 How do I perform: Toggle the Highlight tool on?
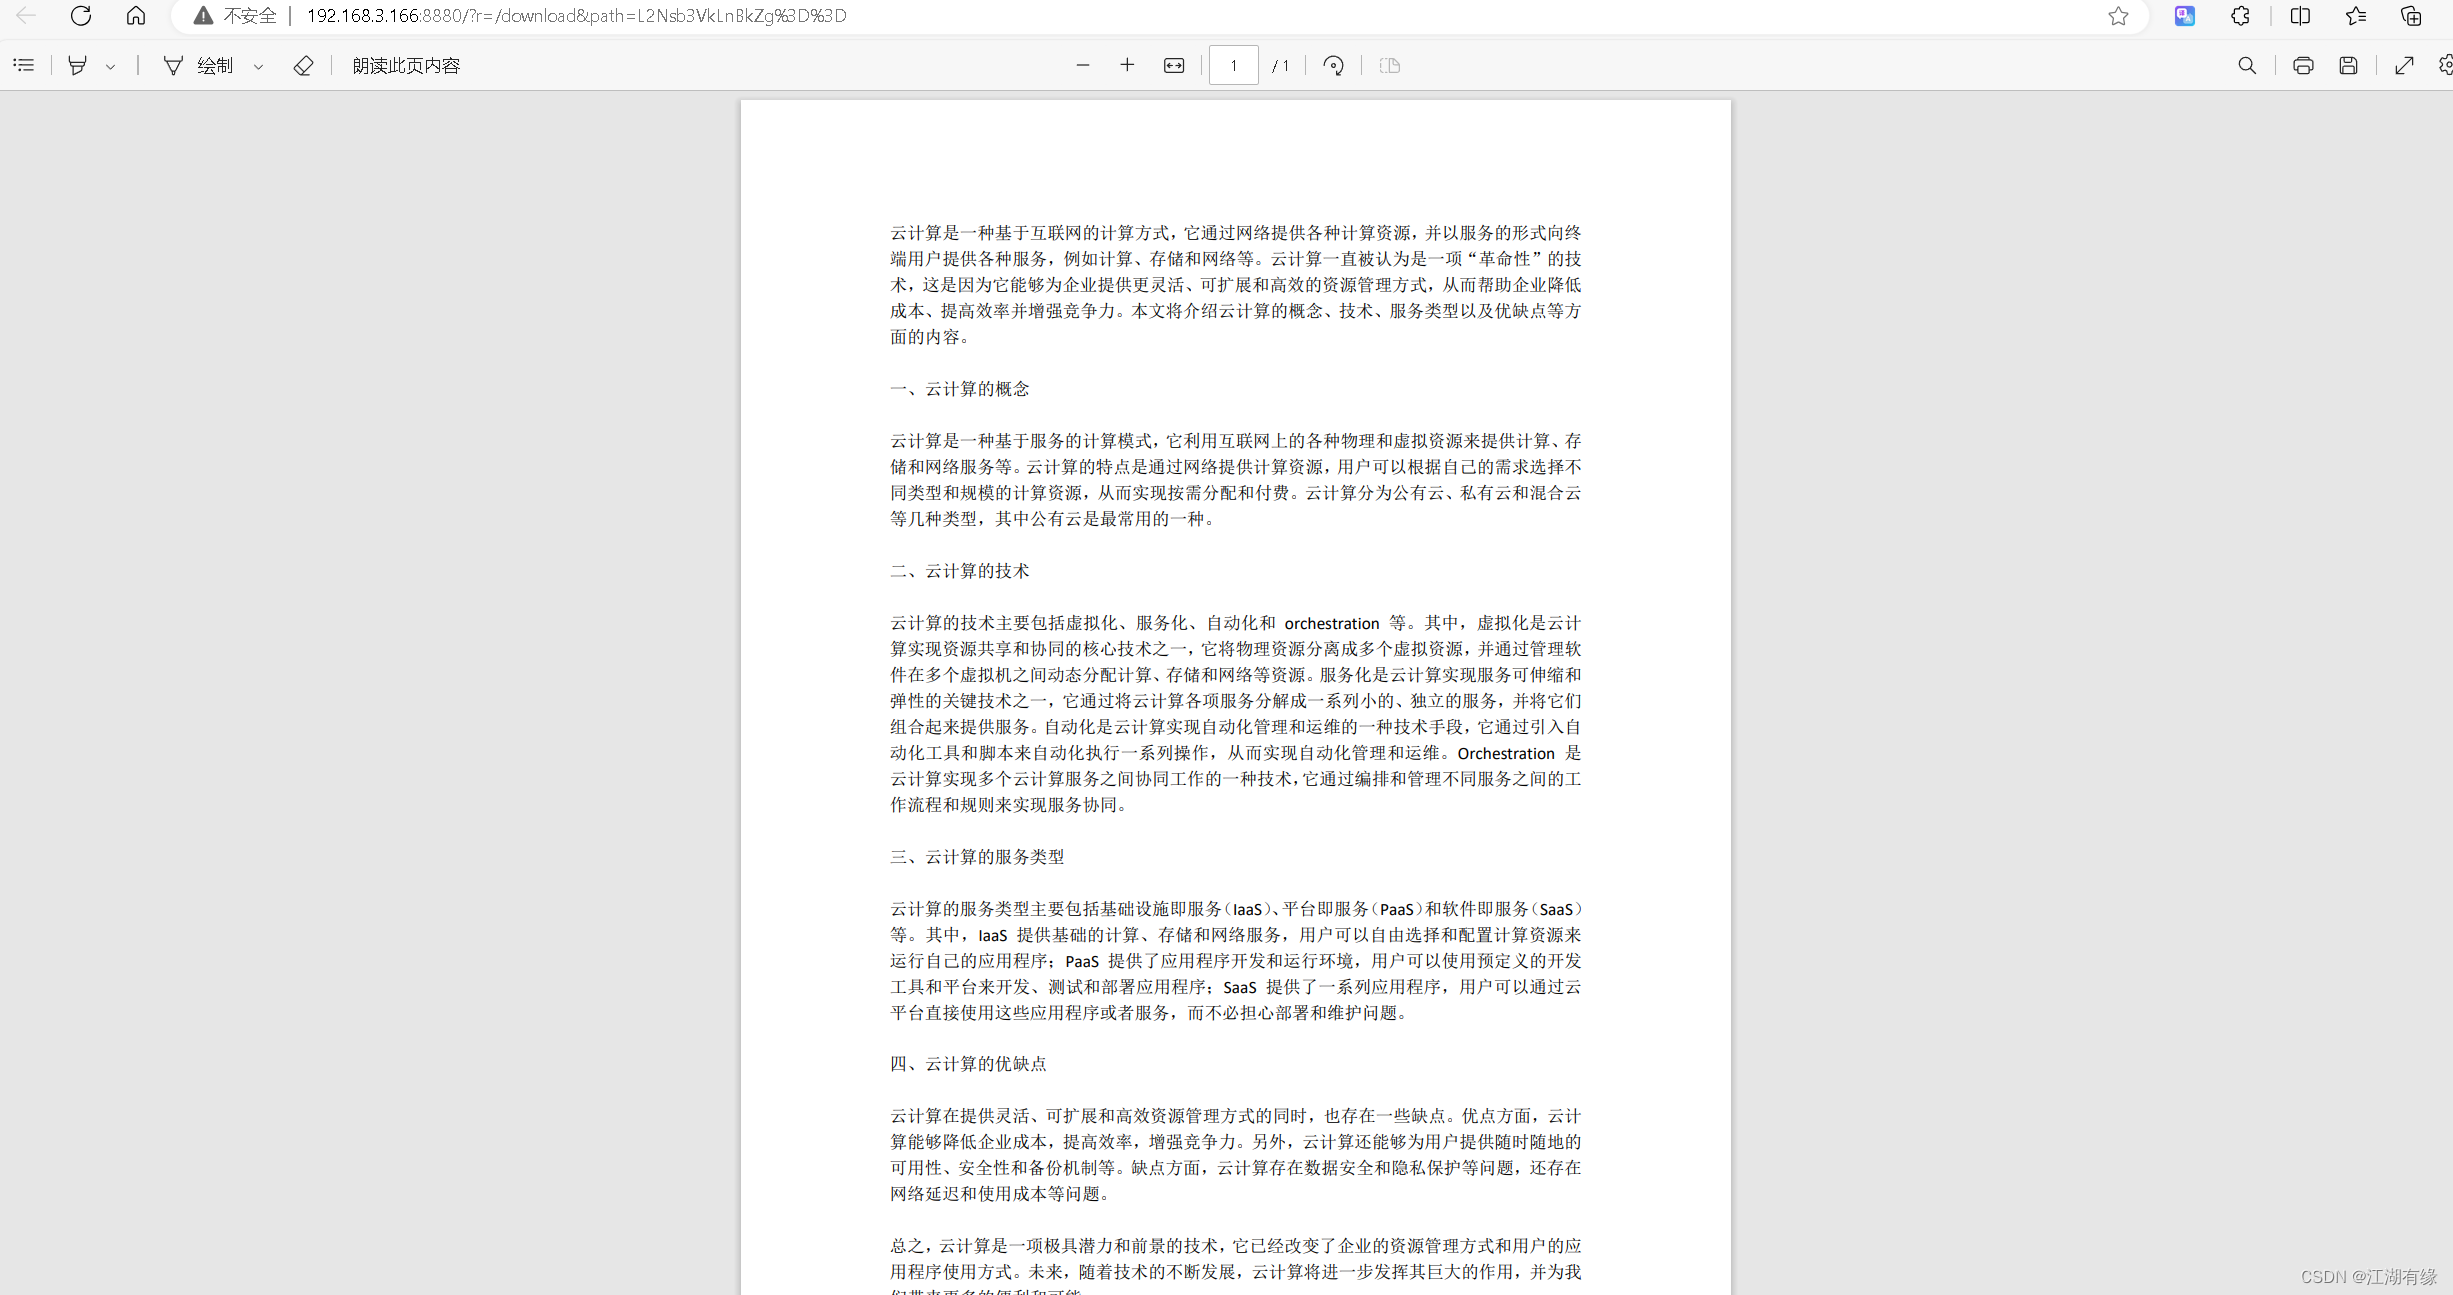click(x=77, y=65)
